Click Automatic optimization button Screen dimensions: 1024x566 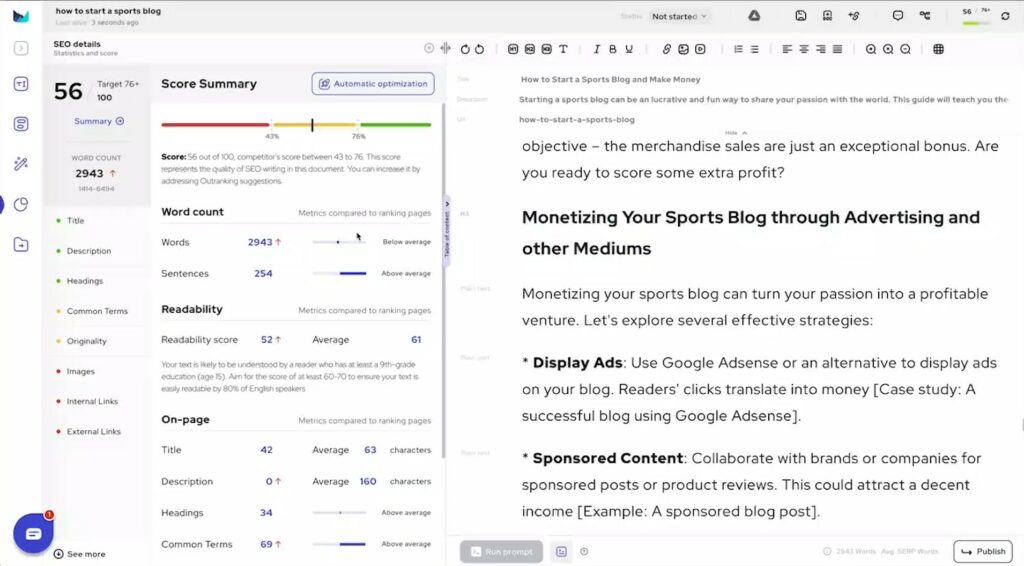point(373,84)
